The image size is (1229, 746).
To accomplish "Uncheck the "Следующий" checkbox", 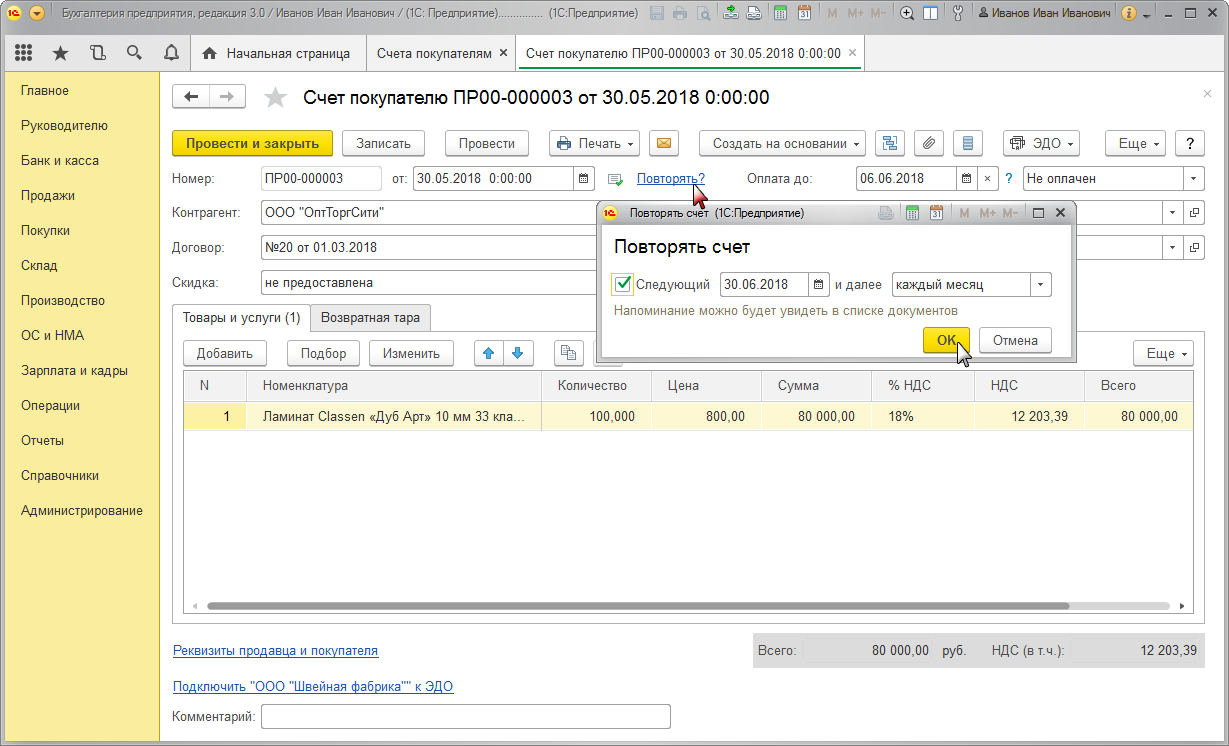I will [x=623, y=284].
